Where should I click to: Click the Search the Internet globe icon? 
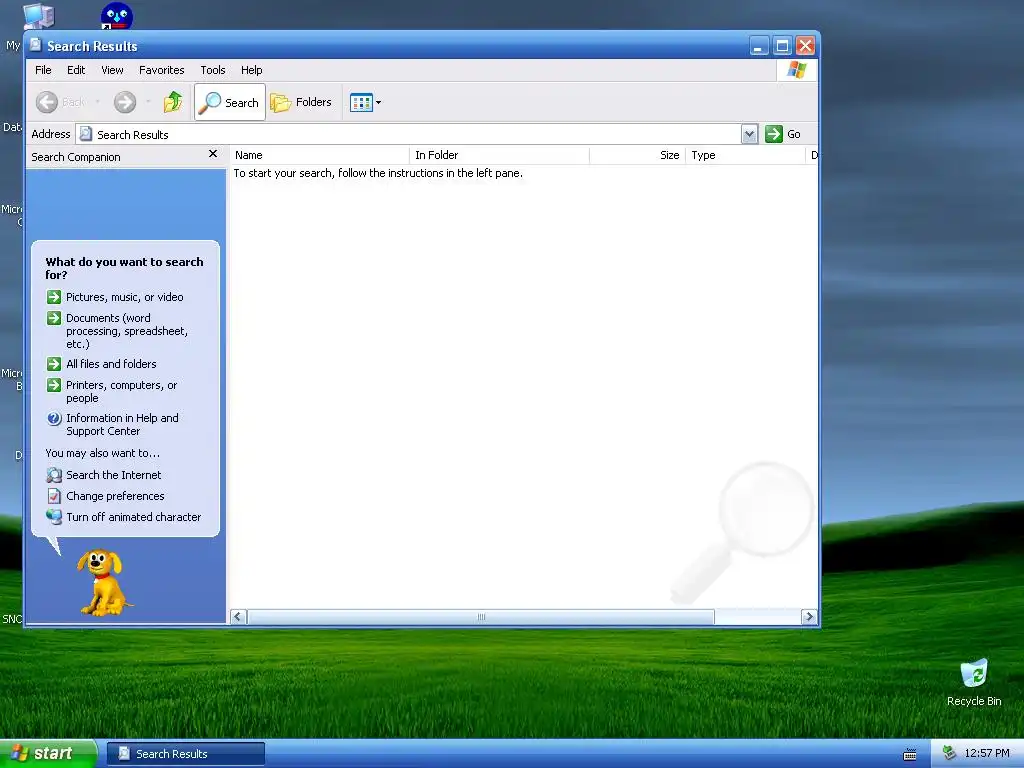point(54,475)
